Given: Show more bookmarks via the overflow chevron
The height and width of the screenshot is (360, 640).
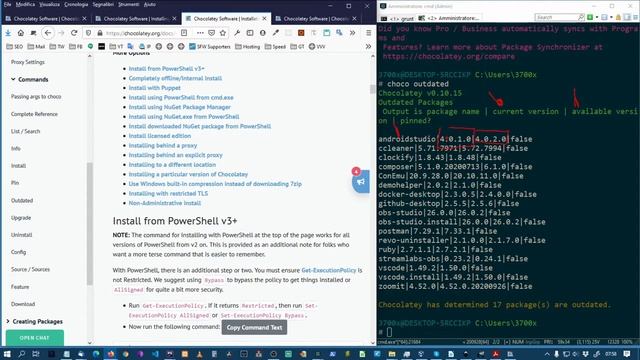Looking at the screenshot, I should tap(368, 47).
